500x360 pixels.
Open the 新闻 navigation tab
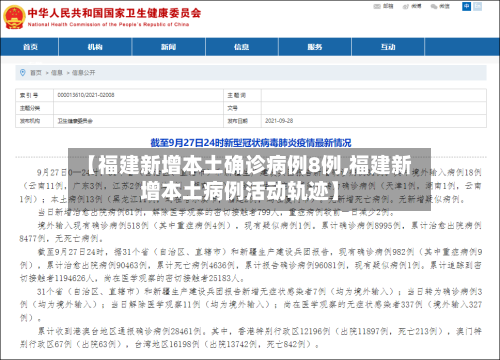168,47
